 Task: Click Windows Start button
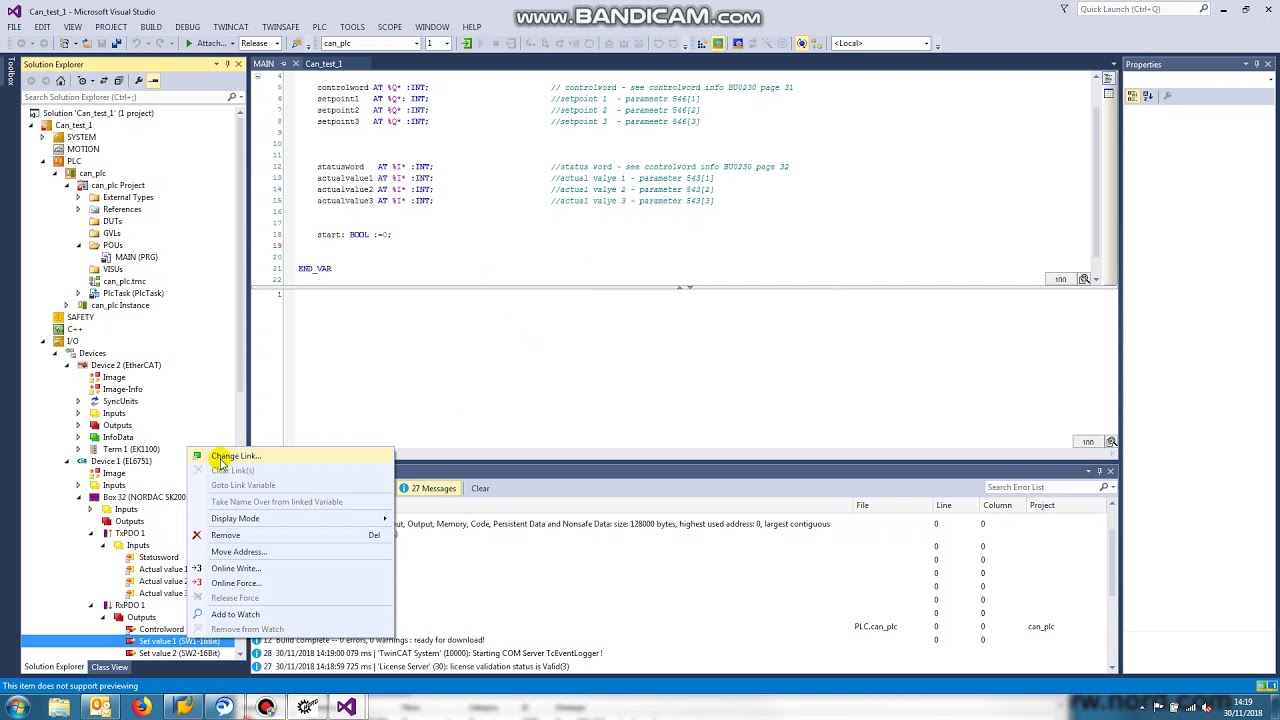pos(16,707)
